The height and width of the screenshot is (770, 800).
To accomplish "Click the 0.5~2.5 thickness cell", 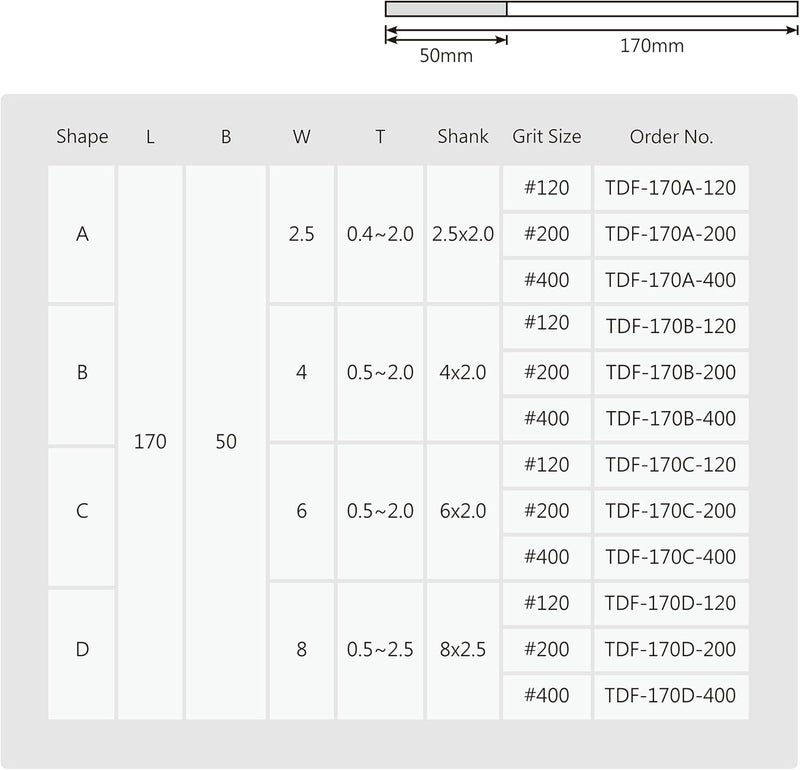I will tap(380, 650).
